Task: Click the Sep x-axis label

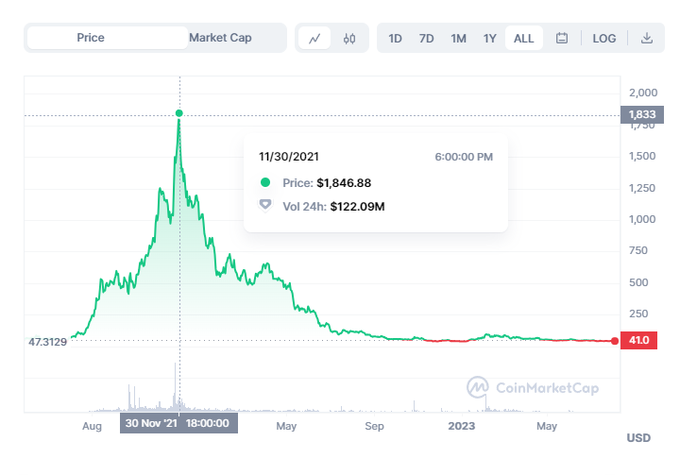Action: [374, 426]
